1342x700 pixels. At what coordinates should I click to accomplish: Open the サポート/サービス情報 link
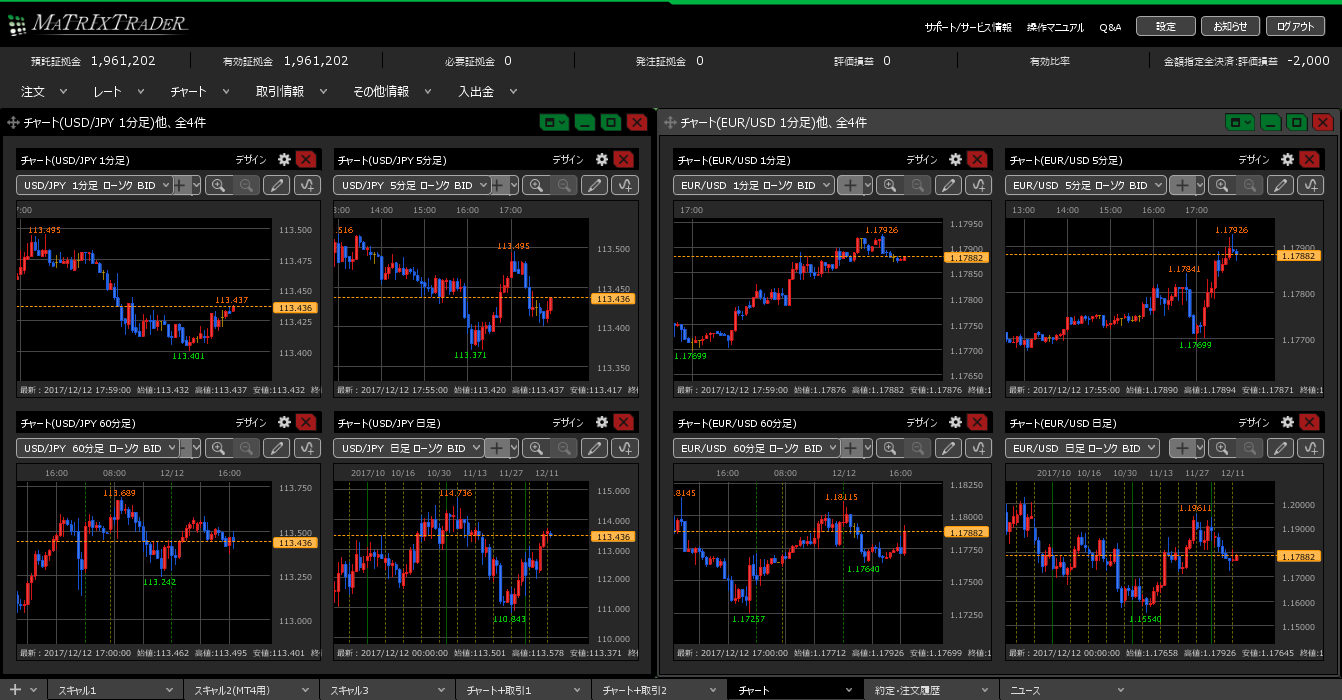968,28
